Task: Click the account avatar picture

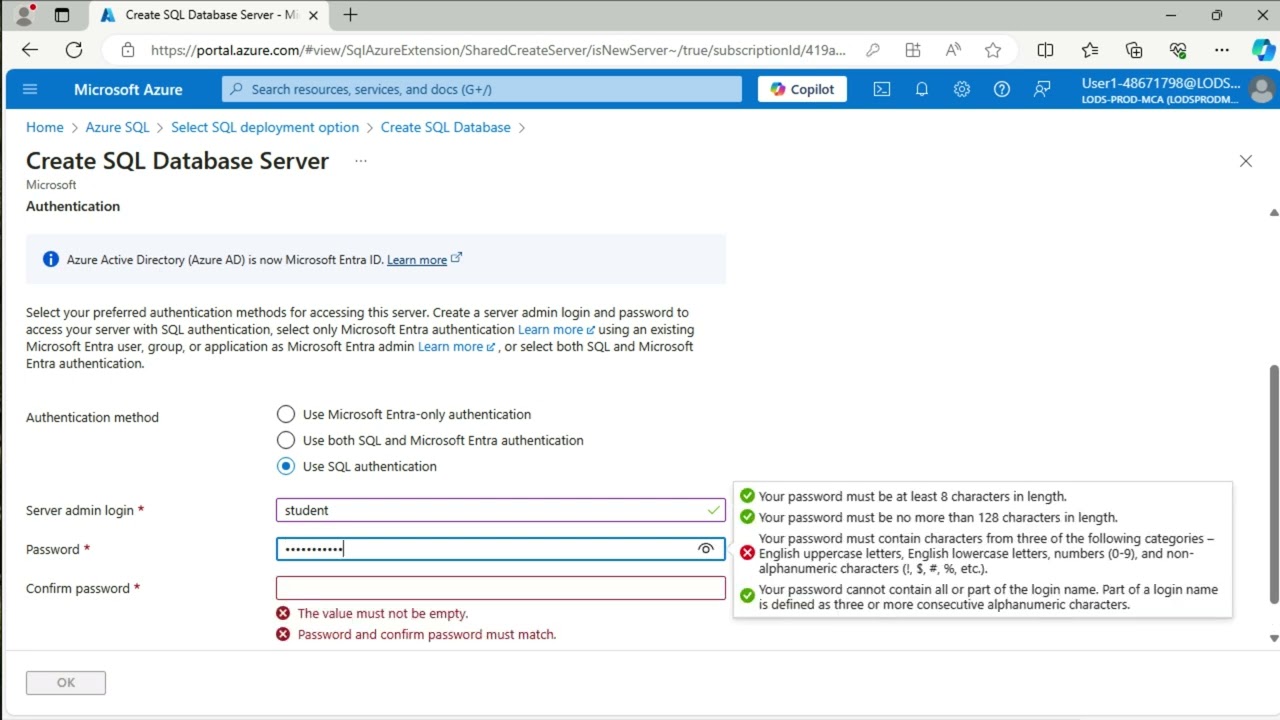Action: (1261, 89)
